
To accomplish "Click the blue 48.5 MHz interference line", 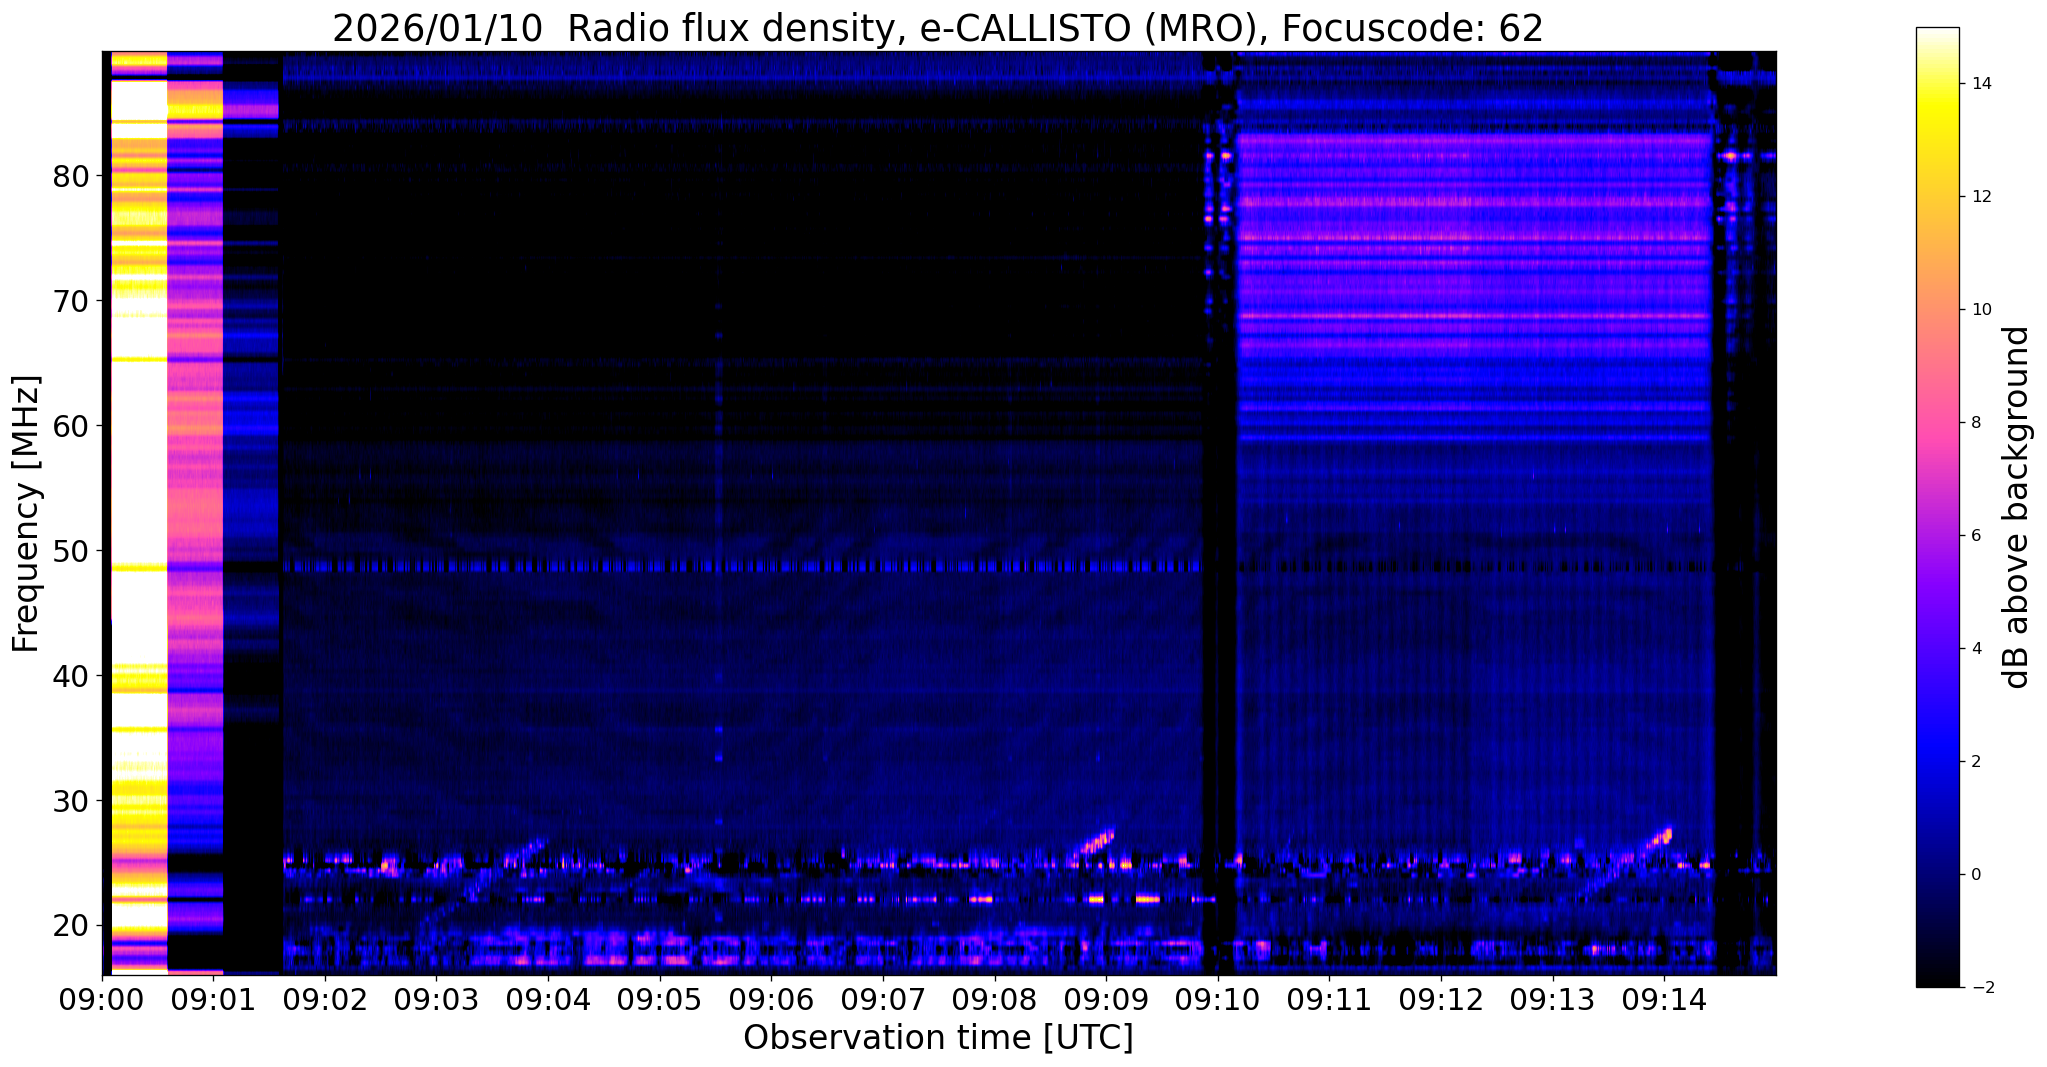I will point(742,567).
